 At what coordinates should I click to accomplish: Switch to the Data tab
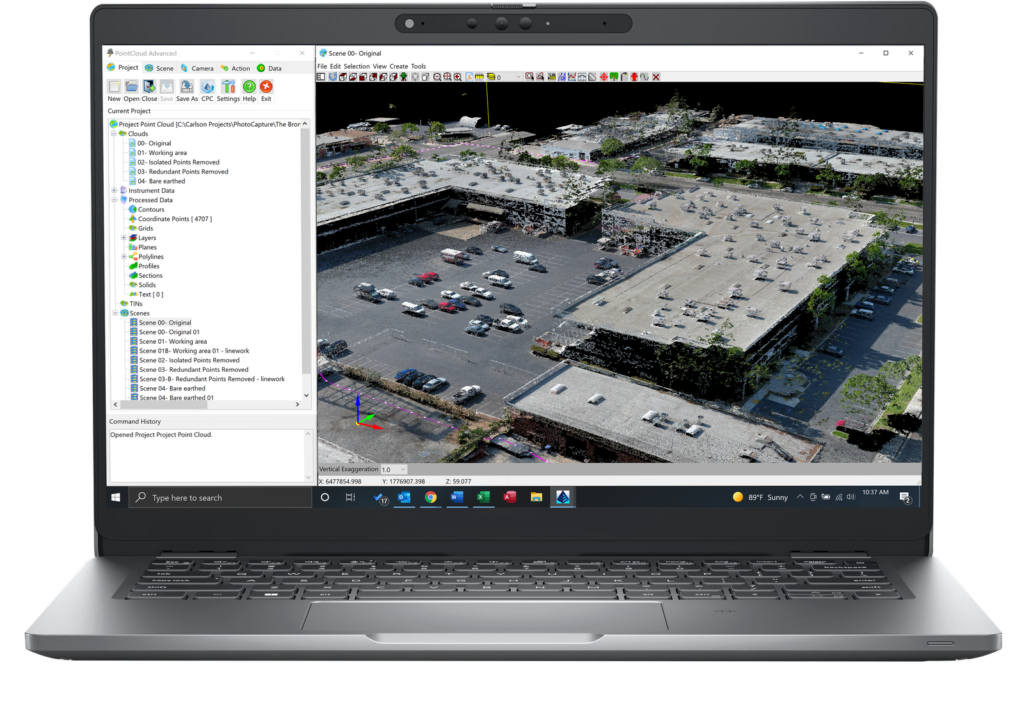point(269,68)
